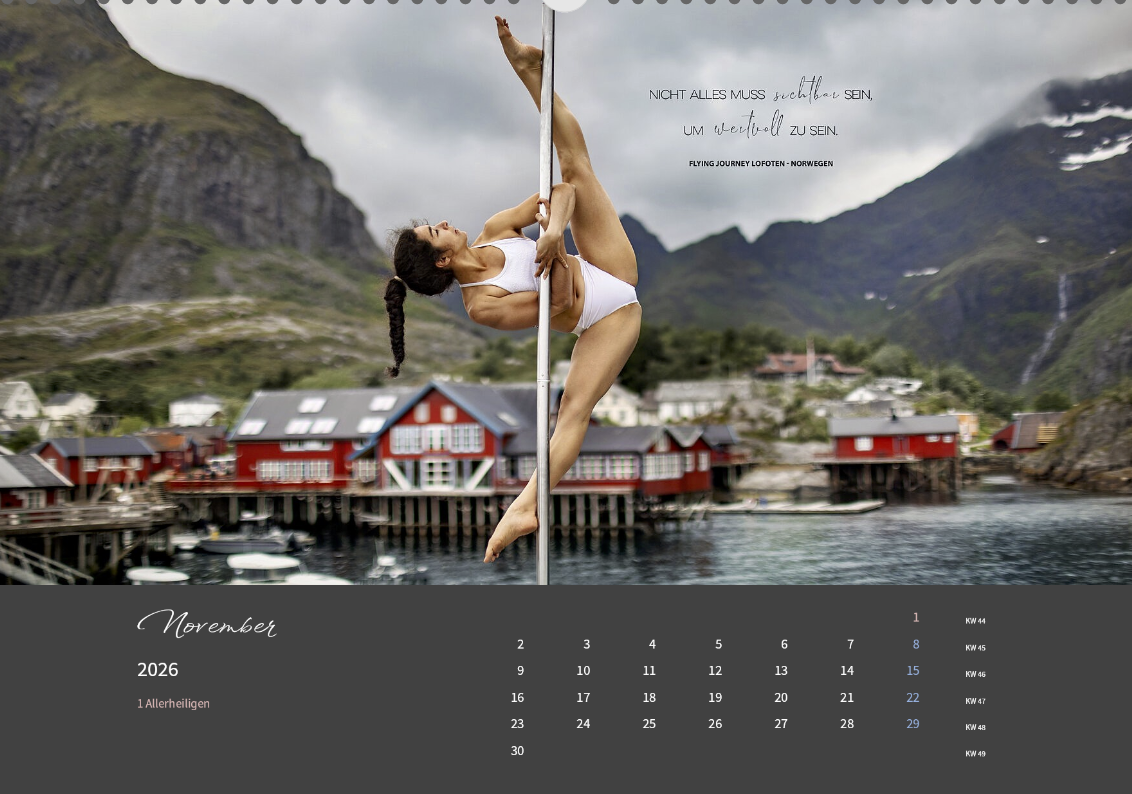Click date 29 in the calendar
Screen dimensions: 1132x794
point(912,724)
